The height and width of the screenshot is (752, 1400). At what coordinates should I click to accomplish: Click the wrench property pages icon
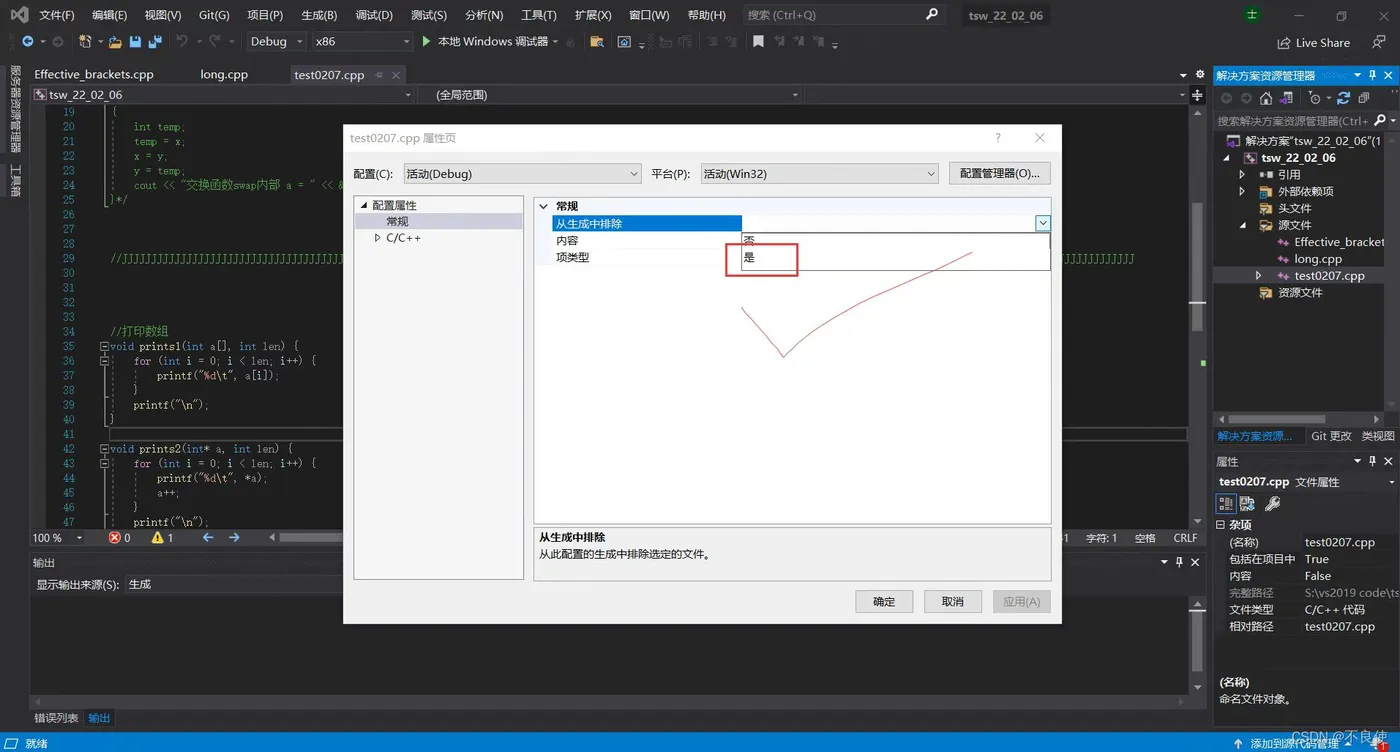click(1272, 503)
